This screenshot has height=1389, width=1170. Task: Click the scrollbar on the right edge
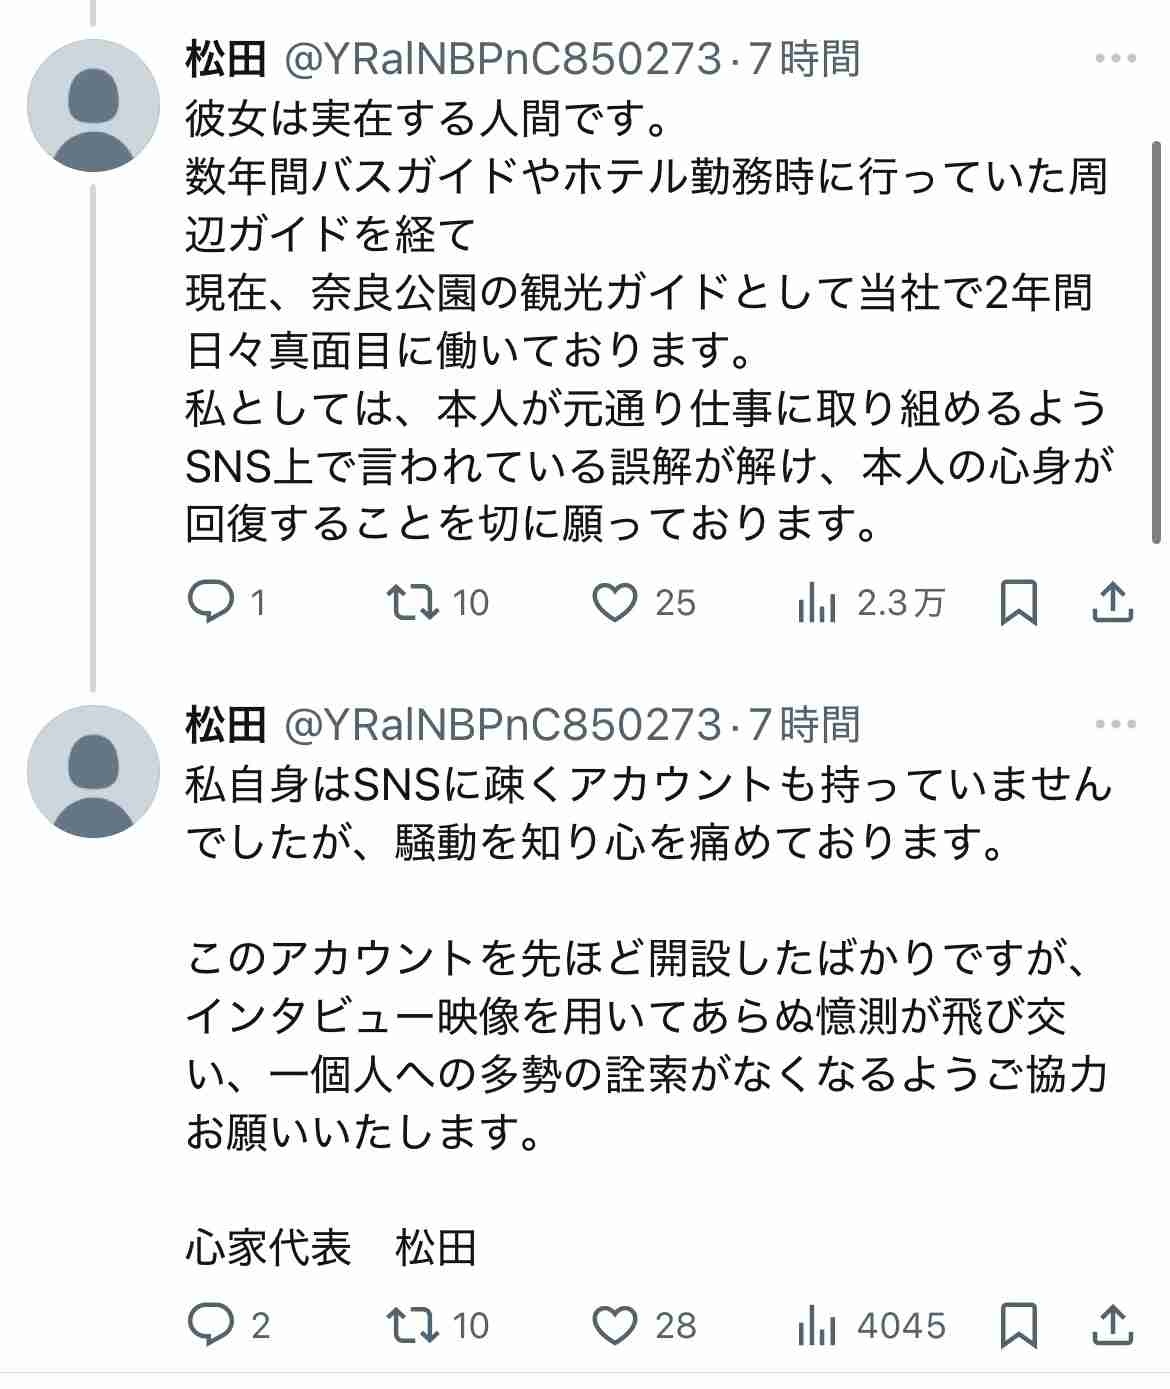[x=1160, y=340]
